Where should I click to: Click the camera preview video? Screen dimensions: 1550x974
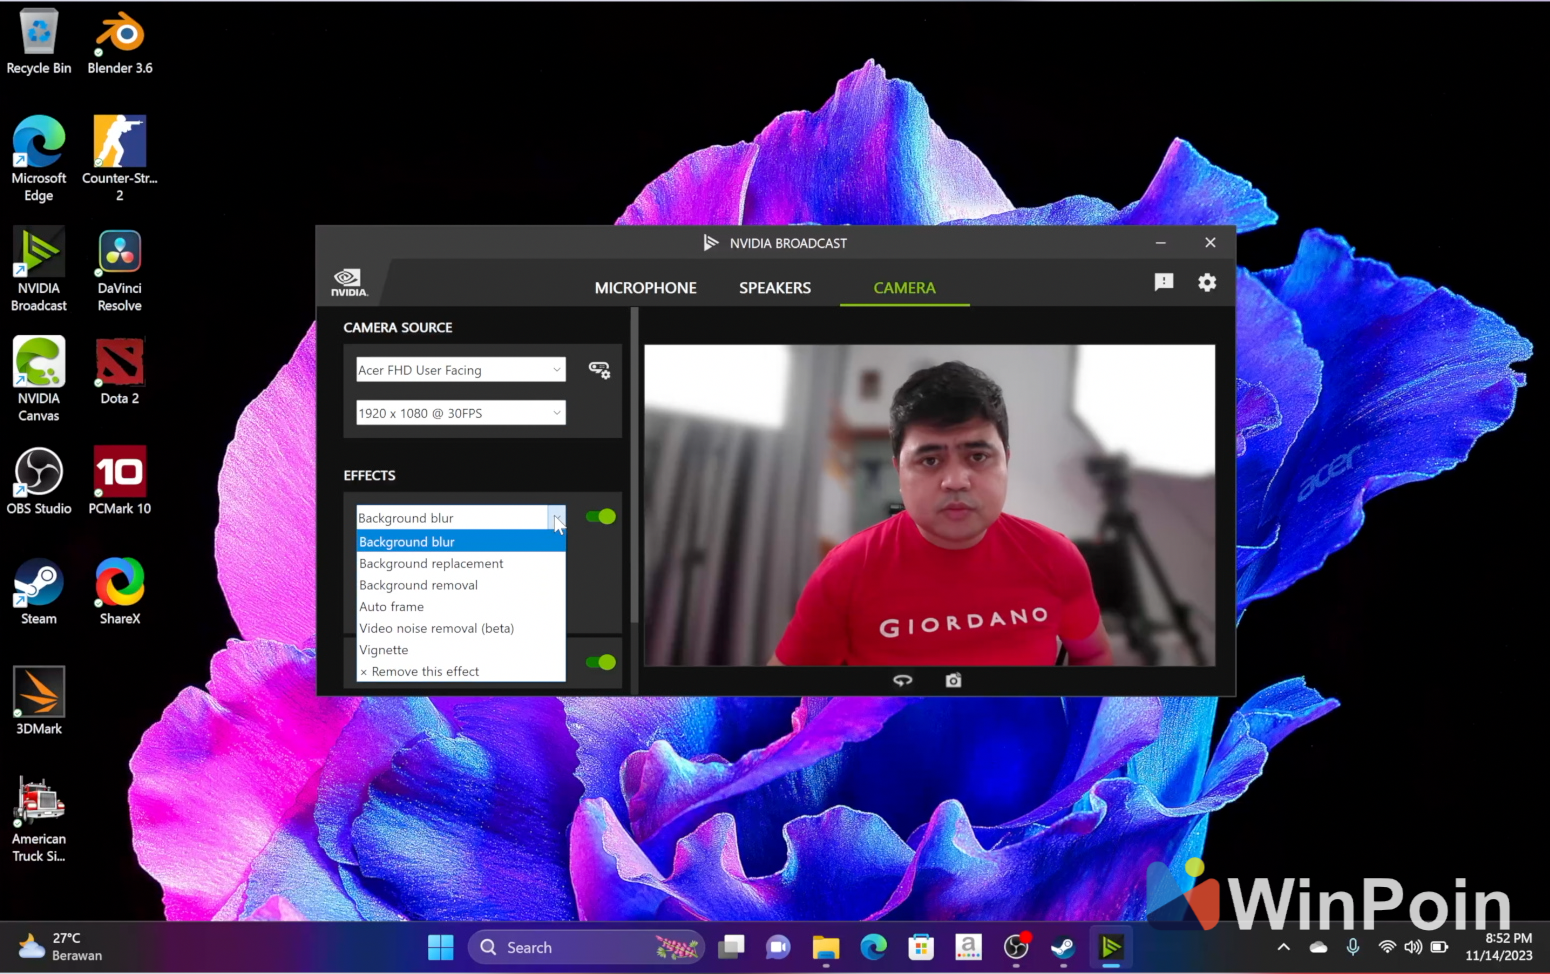[x=930, y=506]
